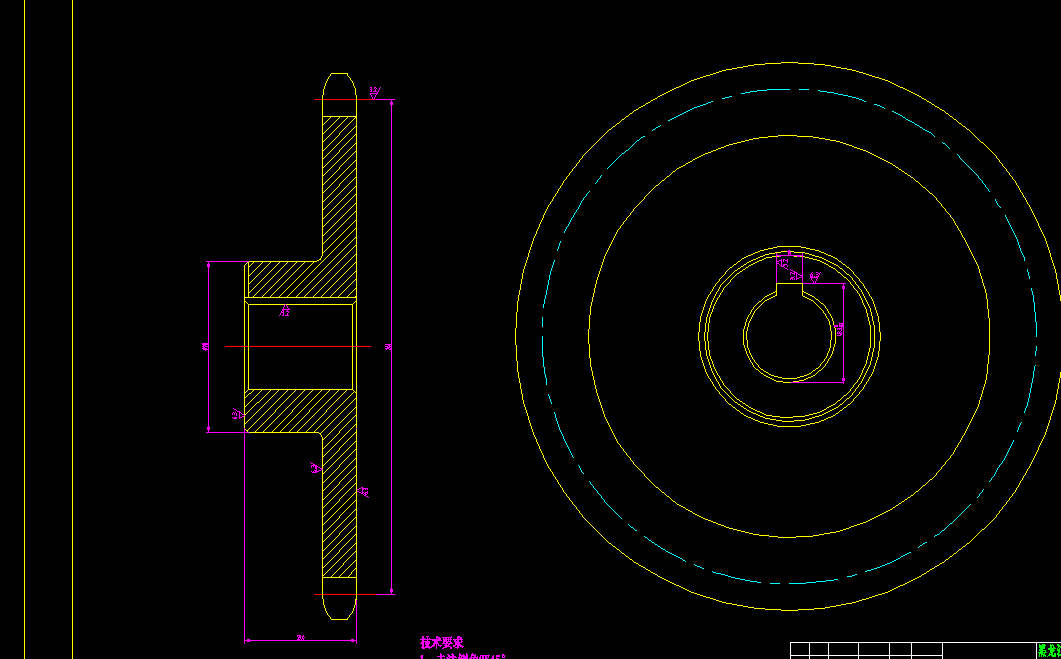The width and height of the screenshot is (1061, 659).
Task: Select the keyway height dimension beside the bore
Action: click(x=843, y=332)
